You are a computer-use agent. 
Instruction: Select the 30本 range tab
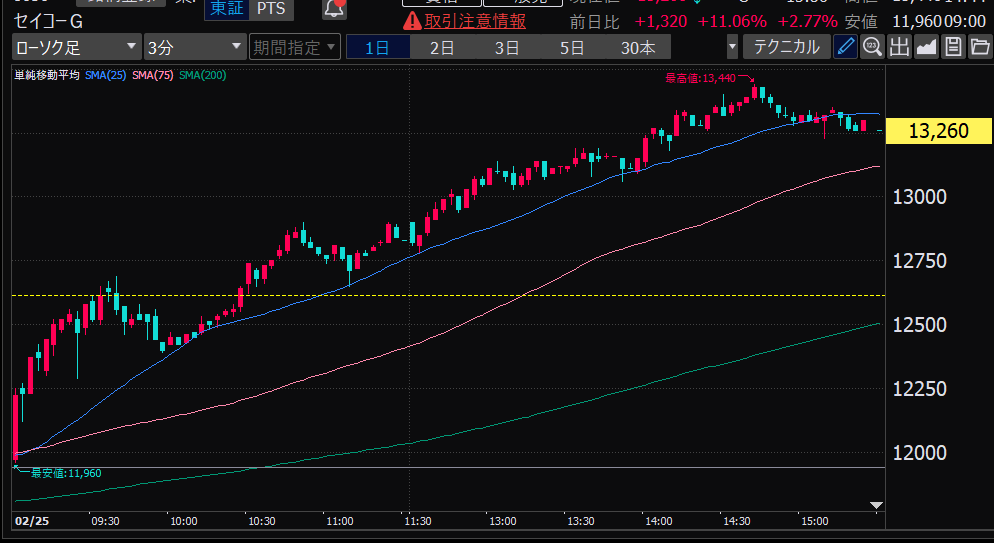pos(638,47)
